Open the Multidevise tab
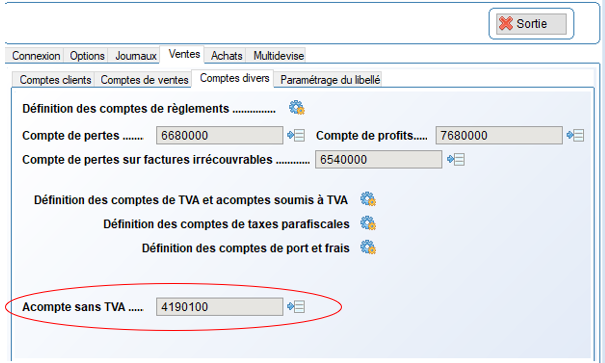 [279, 56]
